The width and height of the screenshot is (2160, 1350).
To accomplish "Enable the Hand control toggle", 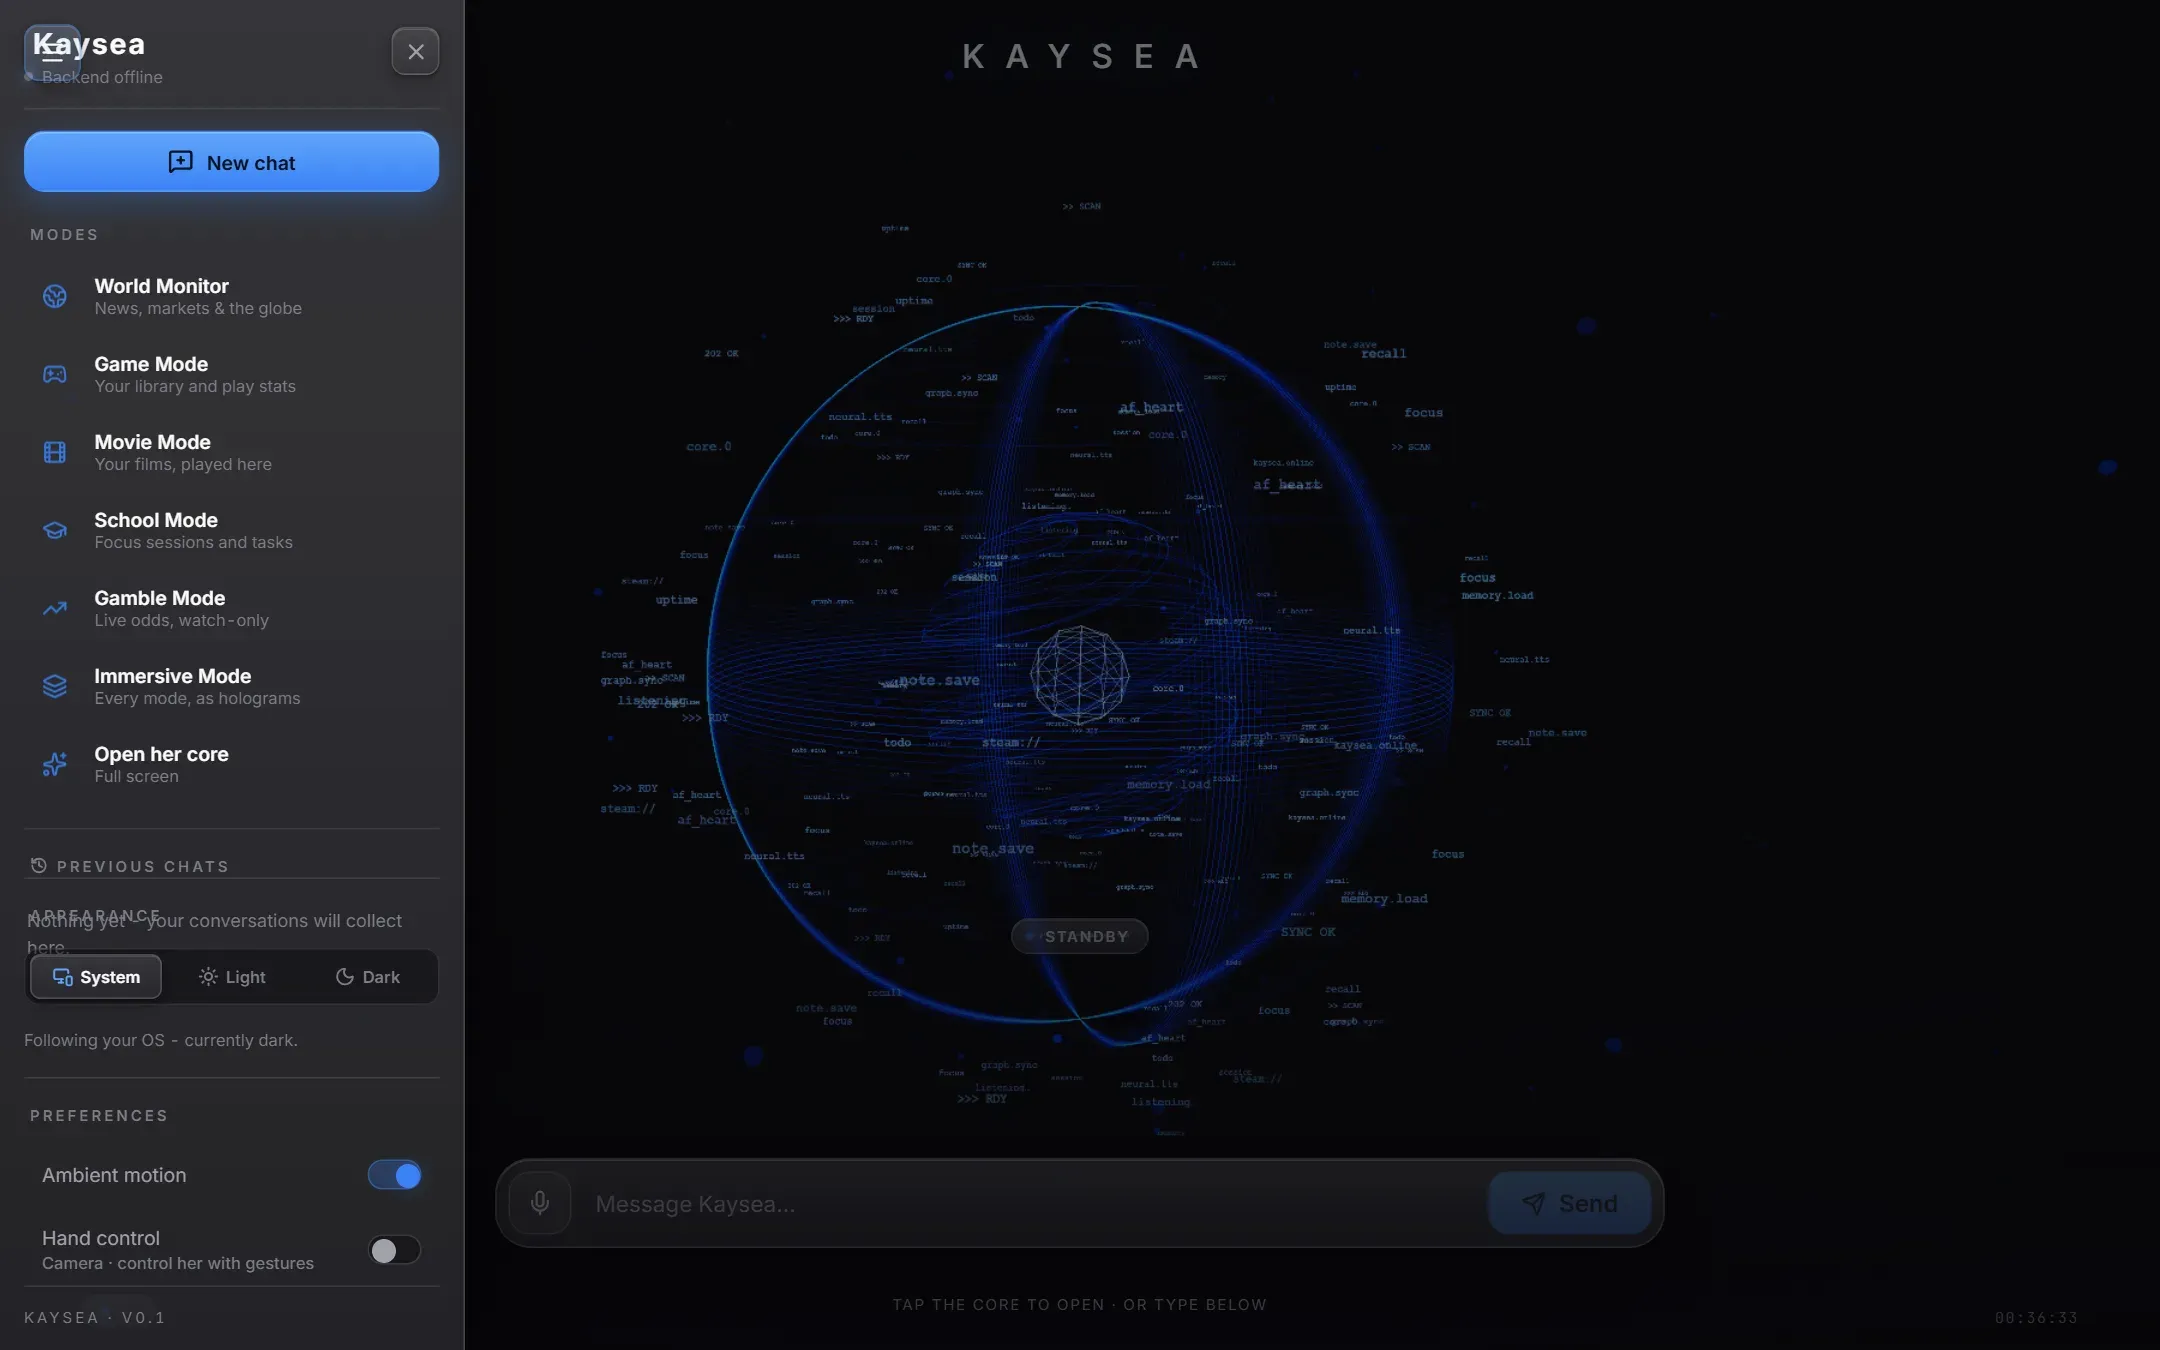I will click(394, 1250).
